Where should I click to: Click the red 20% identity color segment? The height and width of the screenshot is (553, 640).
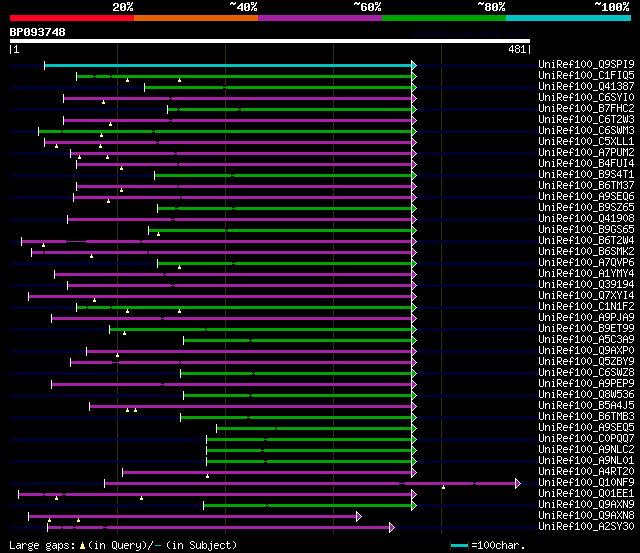(x=72, y=18)
